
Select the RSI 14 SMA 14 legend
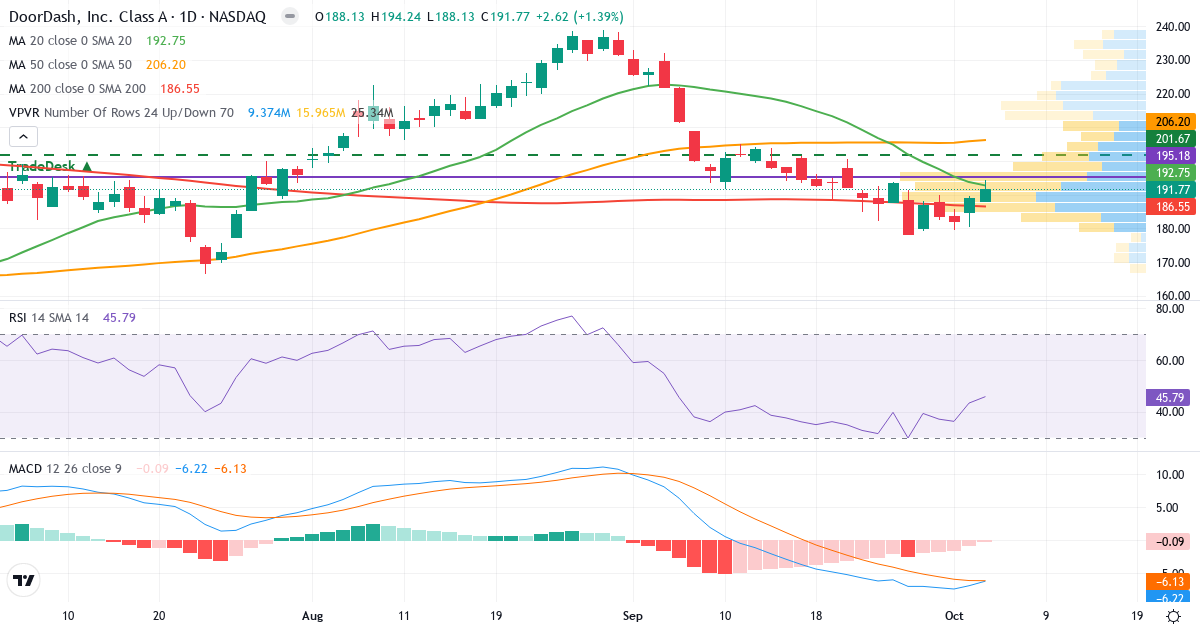click(x=49, y=317)
